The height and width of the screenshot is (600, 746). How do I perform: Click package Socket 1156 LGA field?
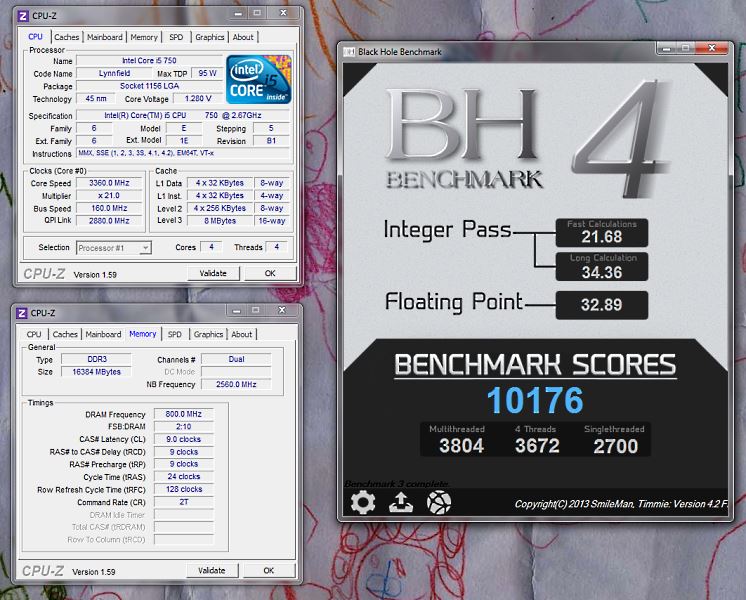[x=149, y=86]
